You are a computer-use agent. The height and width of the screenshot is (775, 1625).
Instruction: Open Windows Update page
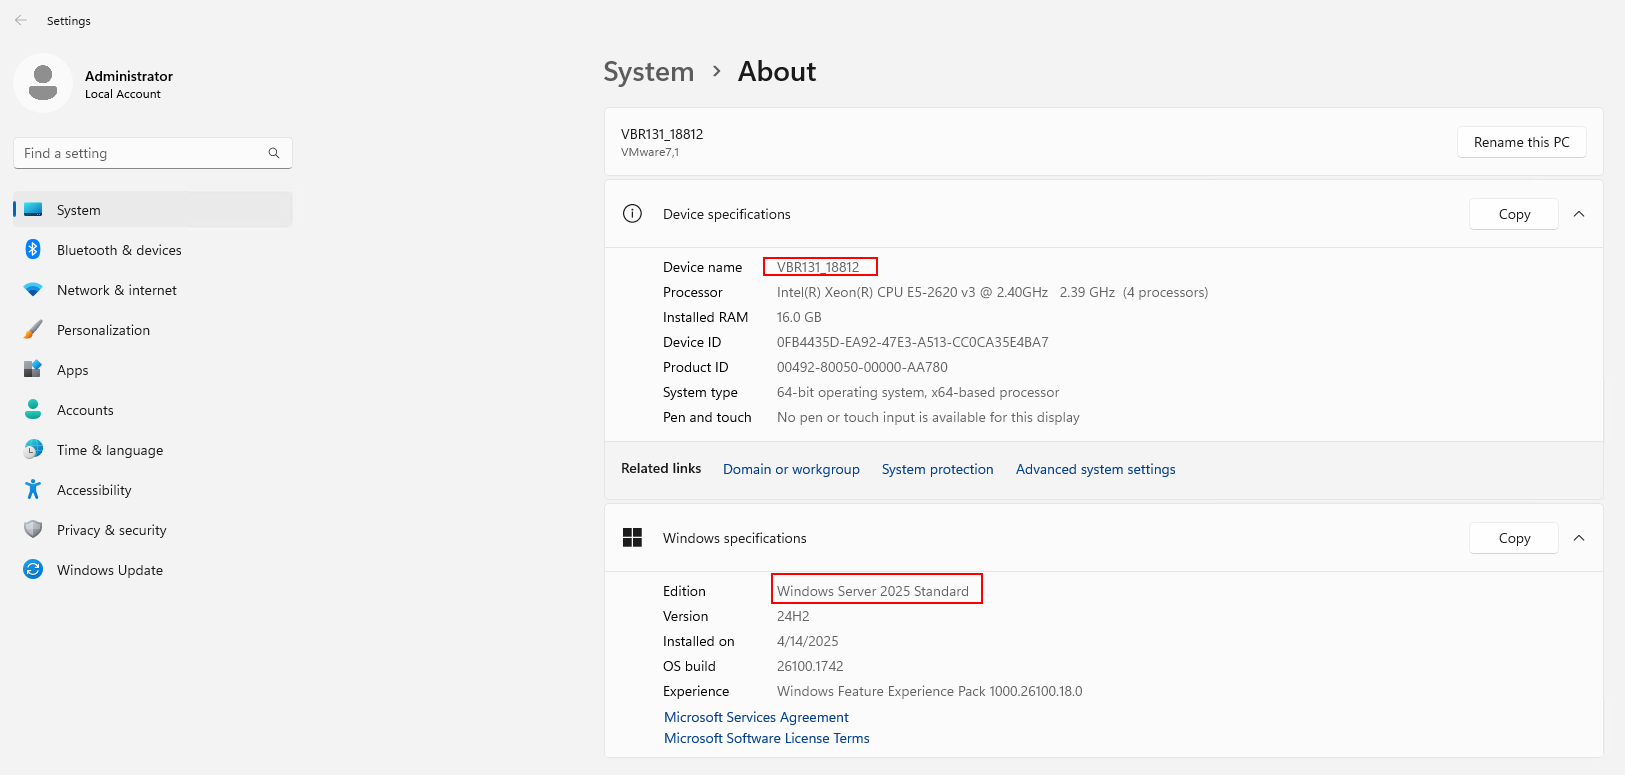coord(153,570)
